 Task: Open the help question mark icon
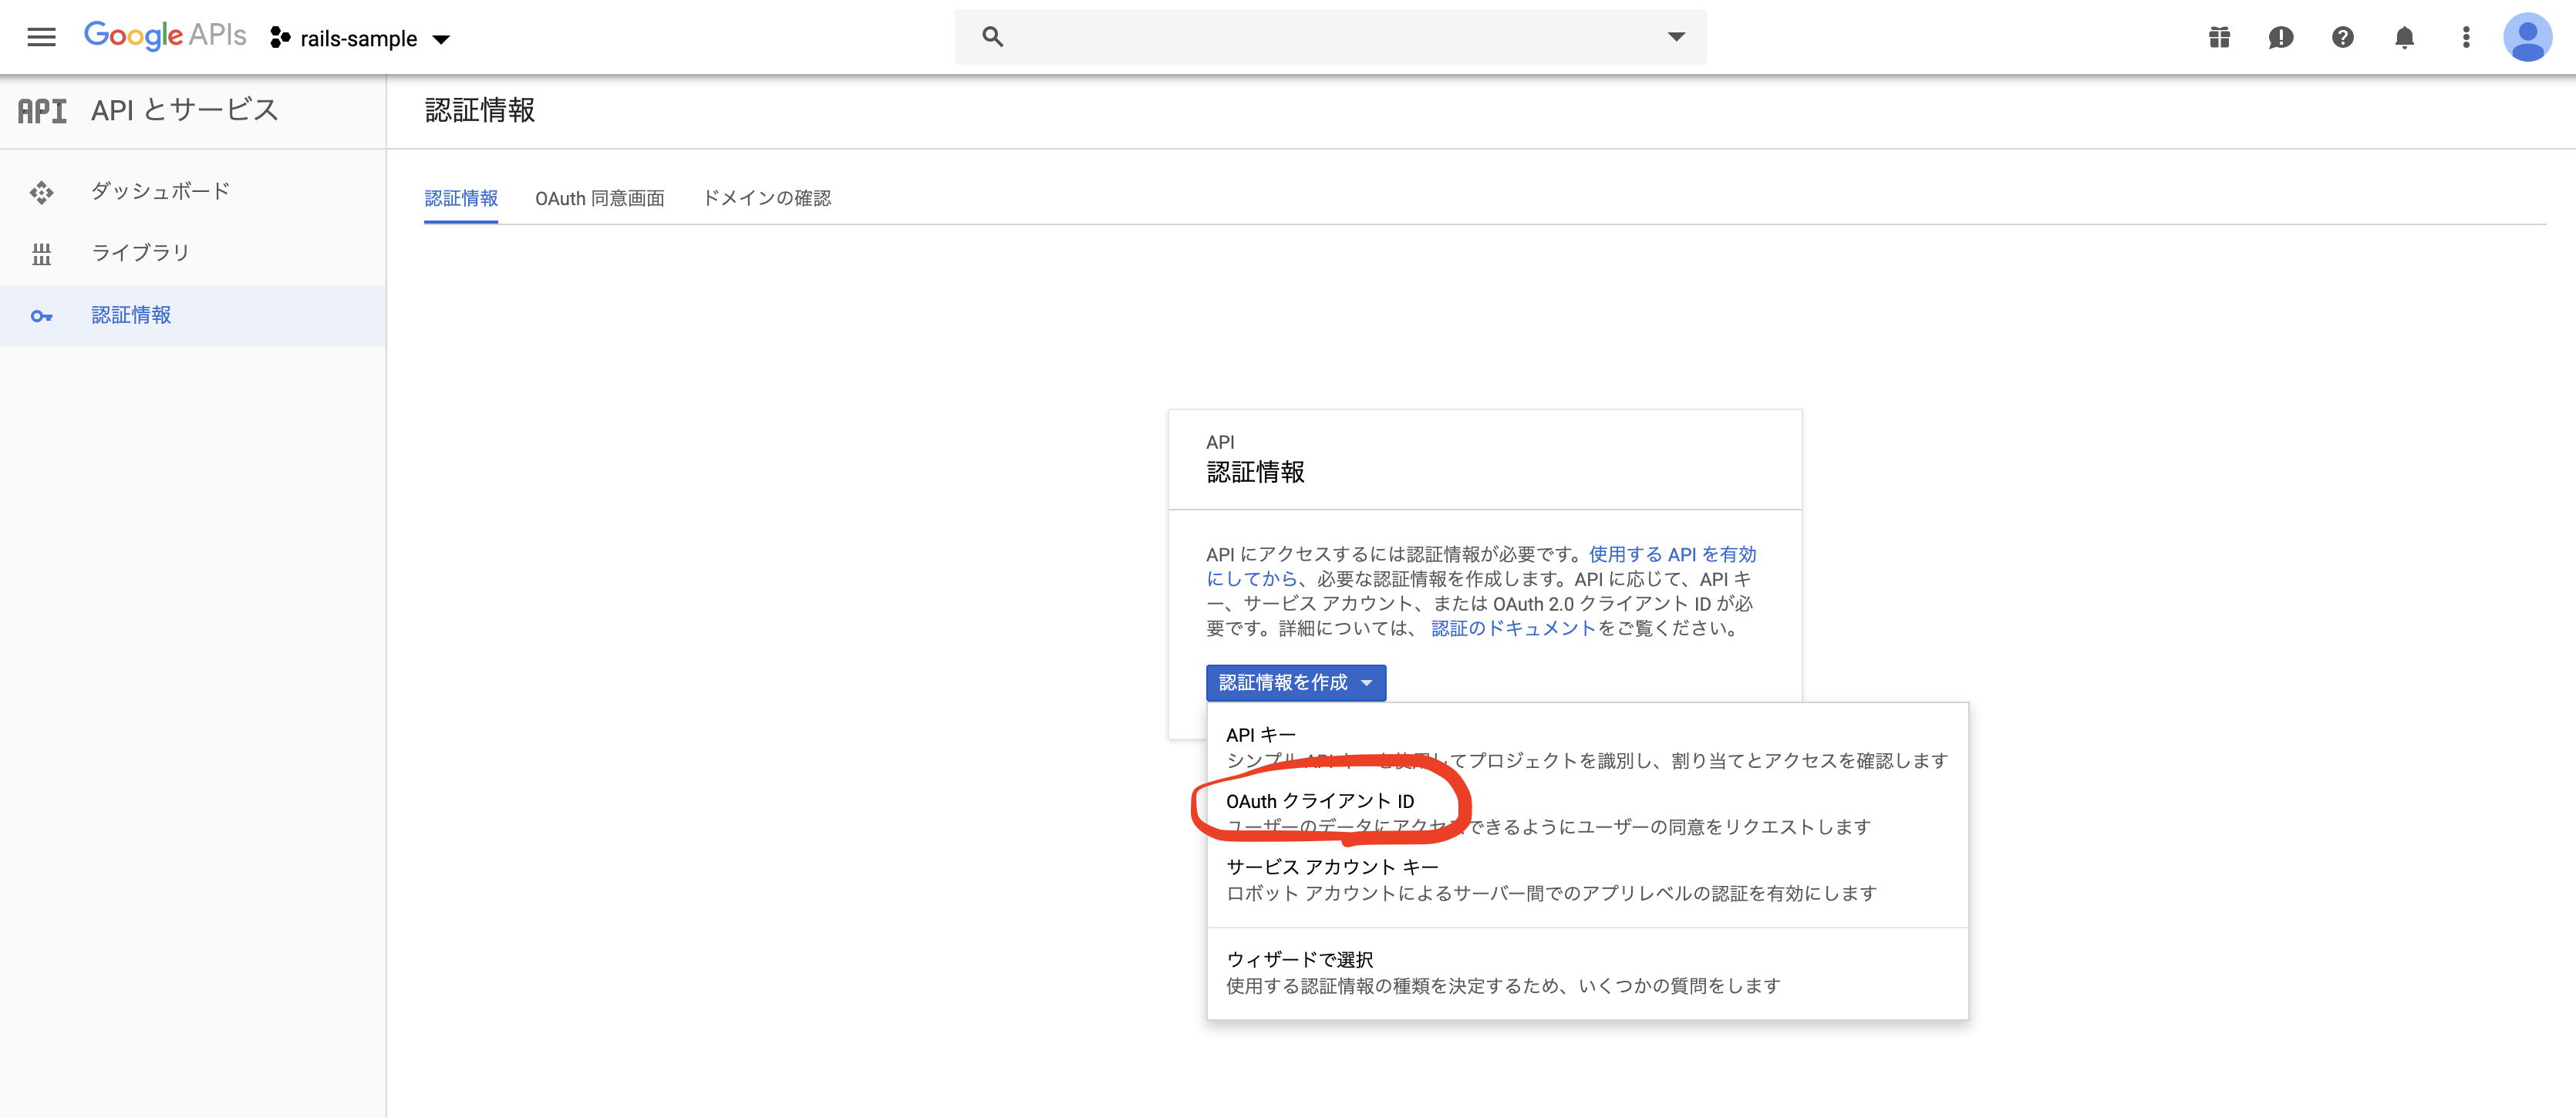pyautogui.click(x=2342, y=38)
